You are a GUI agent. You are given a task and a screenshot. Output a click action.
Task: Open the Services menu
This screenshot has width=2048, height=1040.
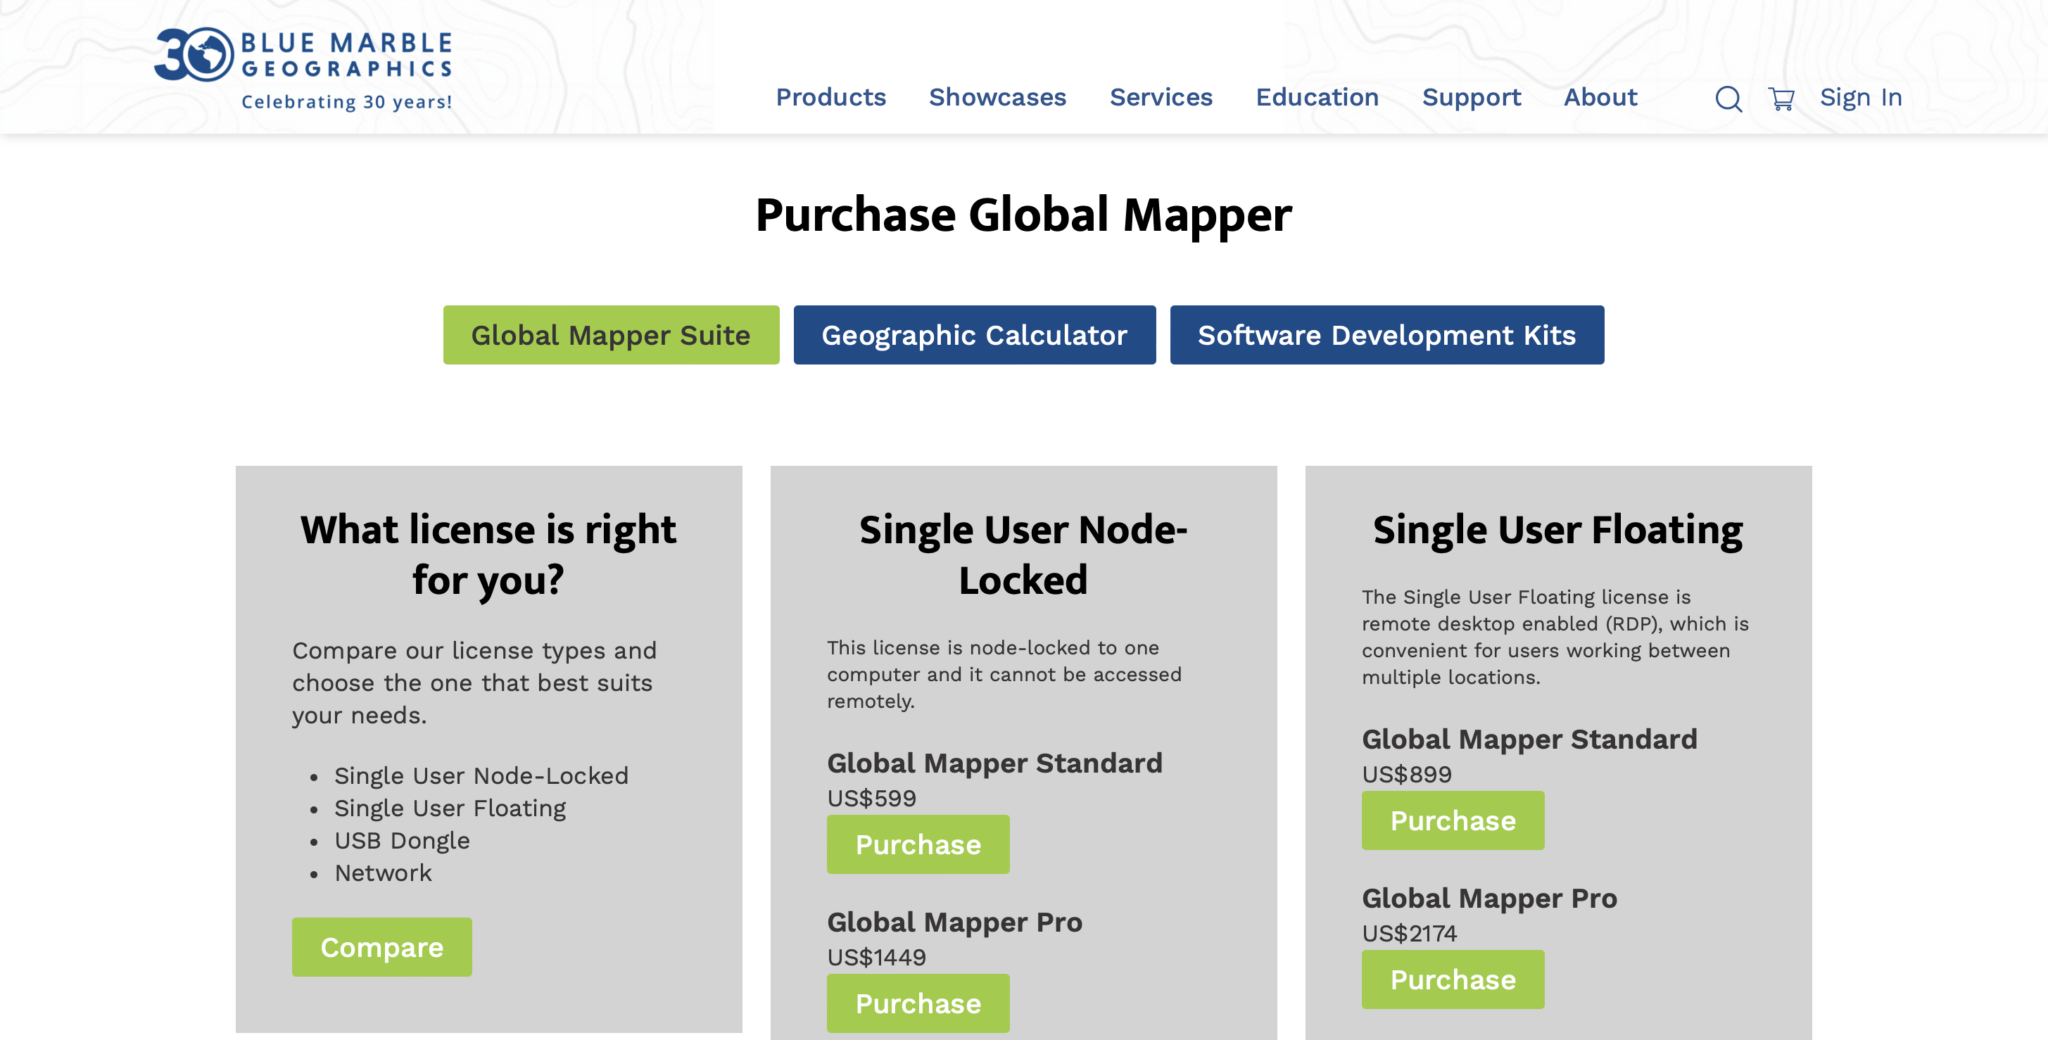click(1160, 97)
